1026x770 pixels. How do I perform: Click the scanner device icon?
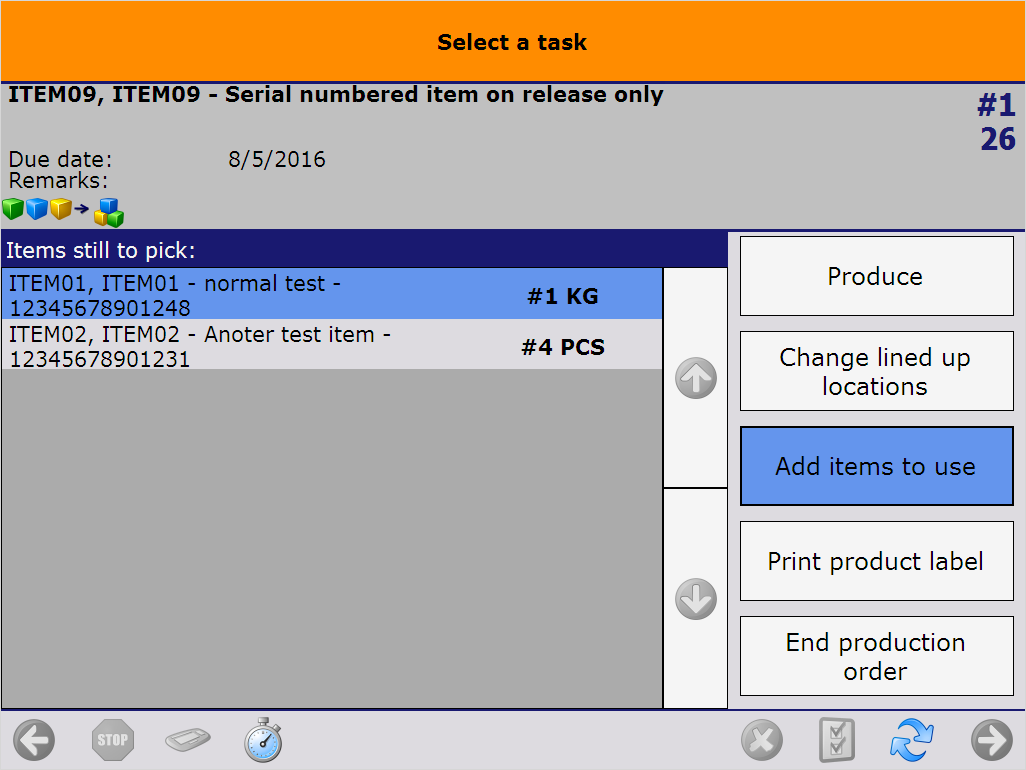pyautogui.click(x=188, y=741)
